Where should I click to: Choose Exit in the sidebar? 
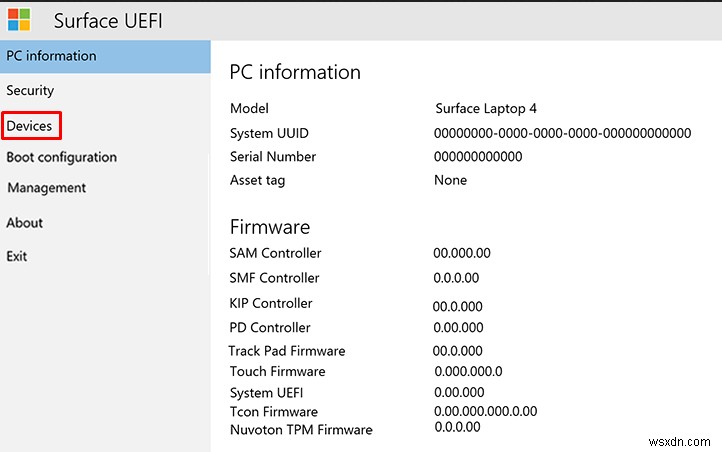(17, 256)
